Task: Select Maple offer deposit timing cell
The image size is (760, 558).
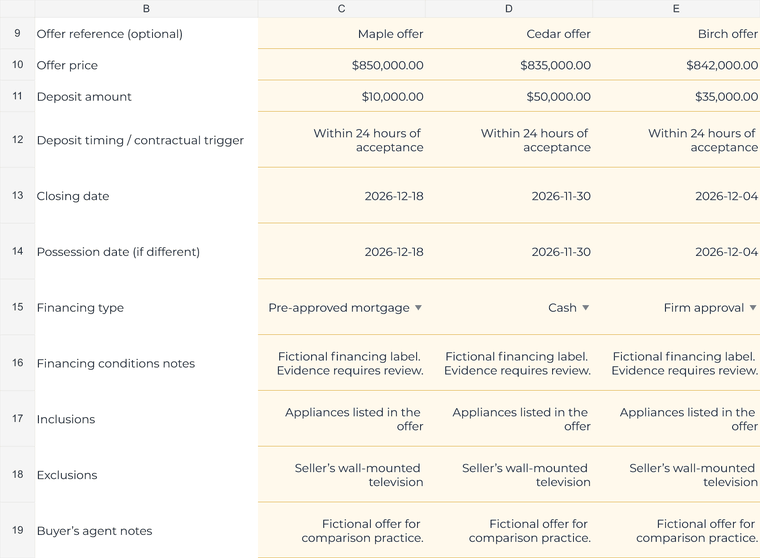Action: [x=342, y=140]
